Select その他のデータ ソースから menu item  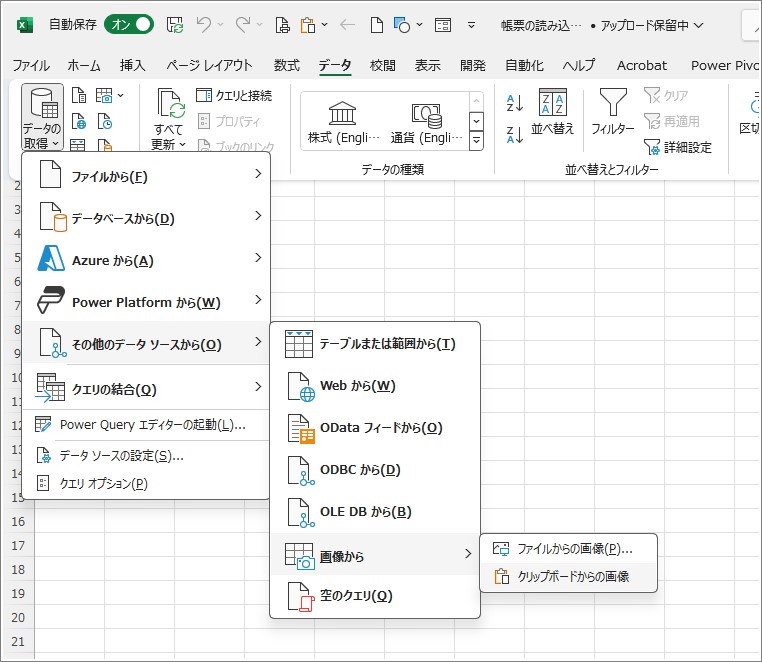click(x=146, y=343)
